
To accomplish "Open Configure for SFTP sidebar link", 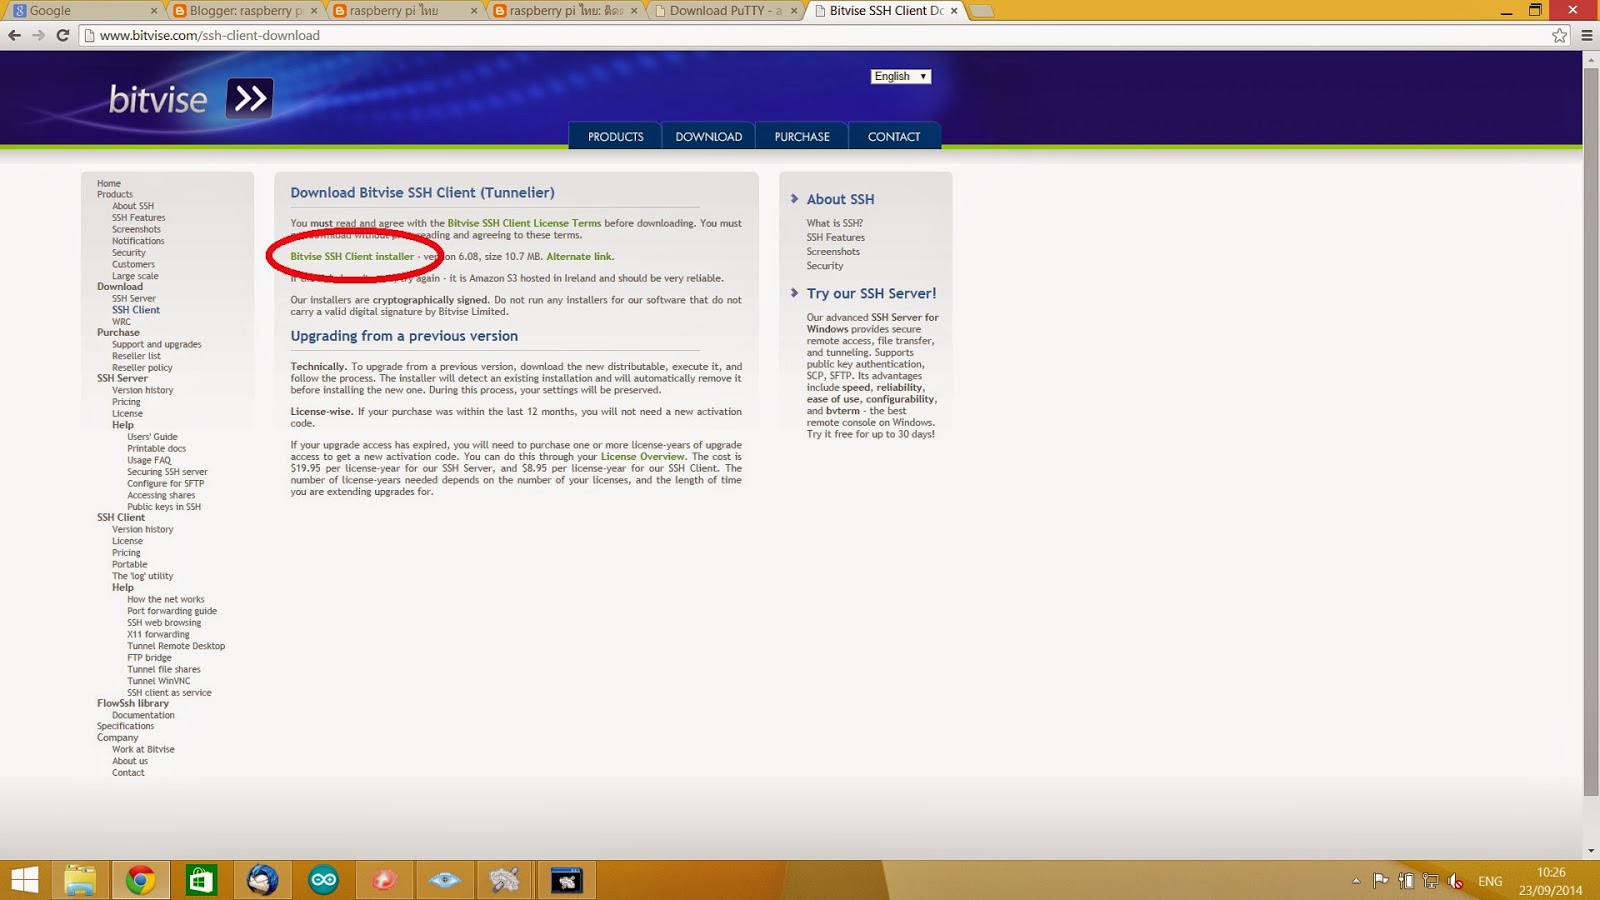I will point(165,484).
